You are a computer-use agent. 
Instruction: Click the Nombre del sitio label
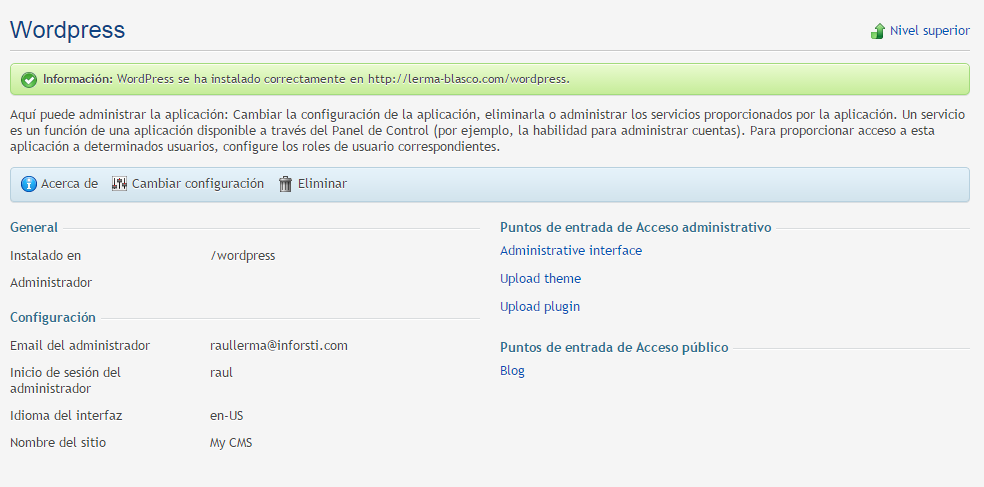coord(58,443)
